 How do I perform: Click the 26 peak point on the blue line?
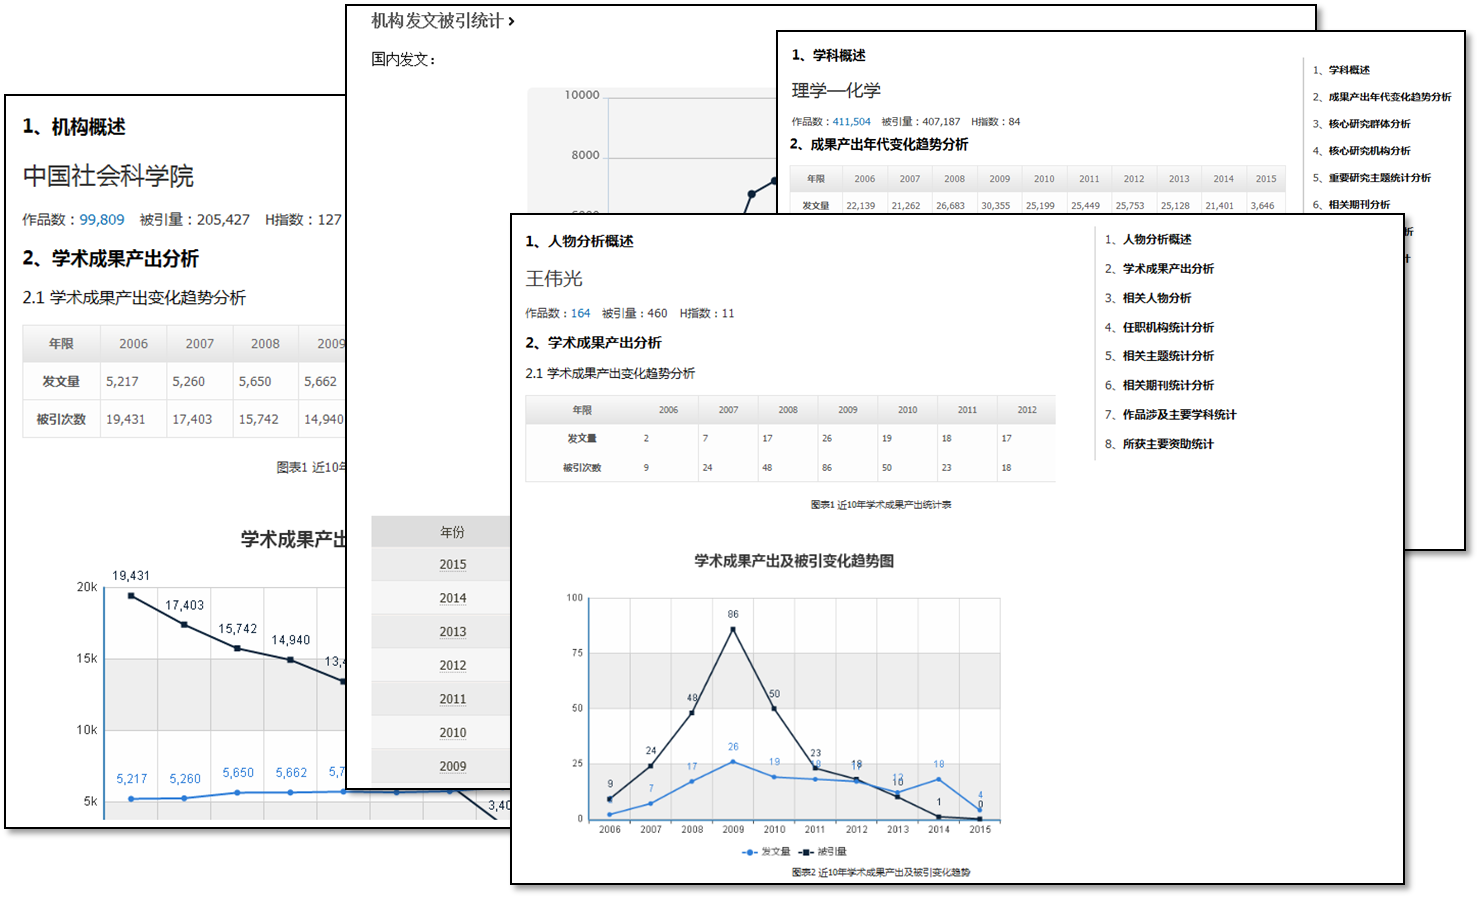[733, 762]
